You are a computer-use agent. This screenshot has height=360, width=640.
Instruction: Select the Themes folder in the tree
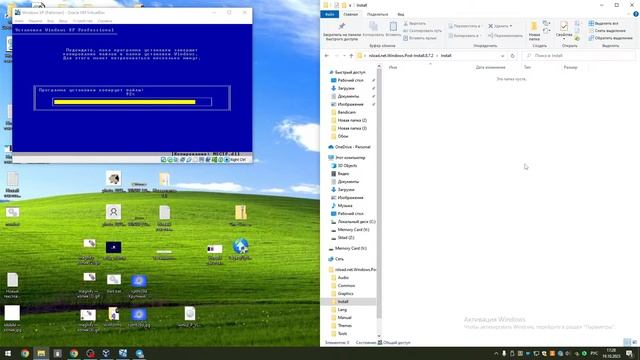pos(344,325)
